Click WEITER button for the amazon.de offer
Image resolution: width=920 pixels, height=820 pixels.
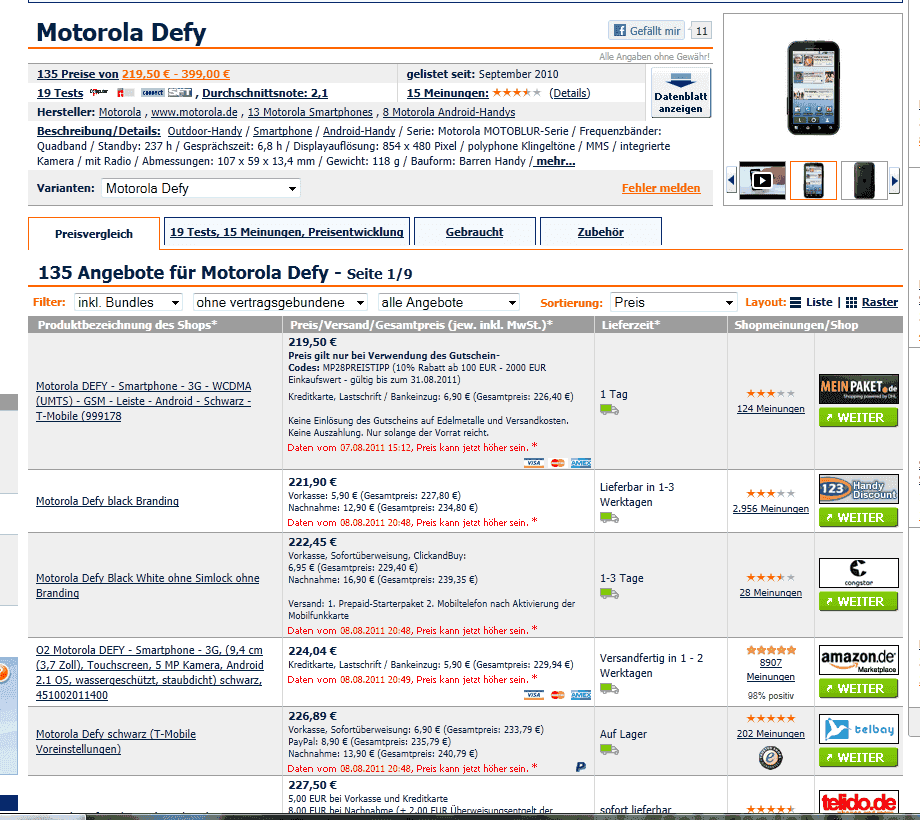click(x=858, y=688)
